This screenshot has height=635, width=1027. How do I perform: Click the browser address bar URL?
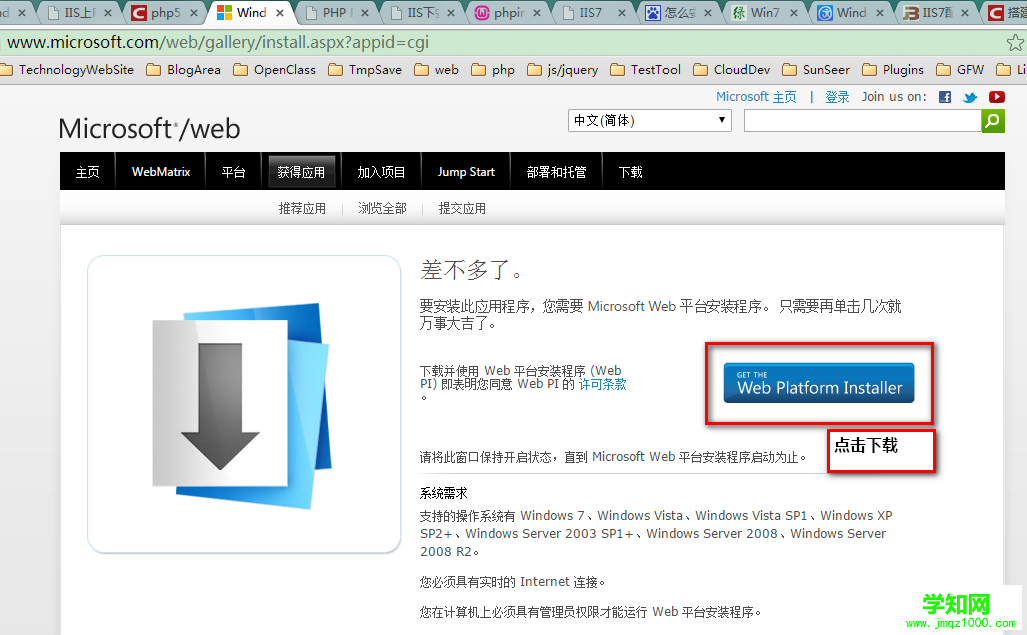[x=218, y=43]
